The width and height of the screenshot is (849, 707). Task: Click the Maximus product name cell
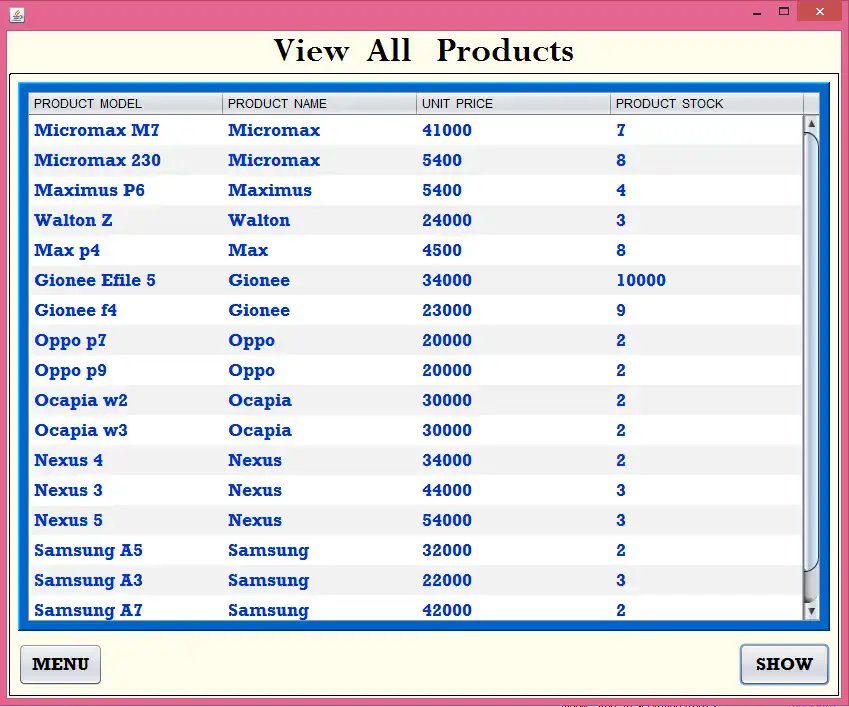pyautogui.click(x=319, y=190)
